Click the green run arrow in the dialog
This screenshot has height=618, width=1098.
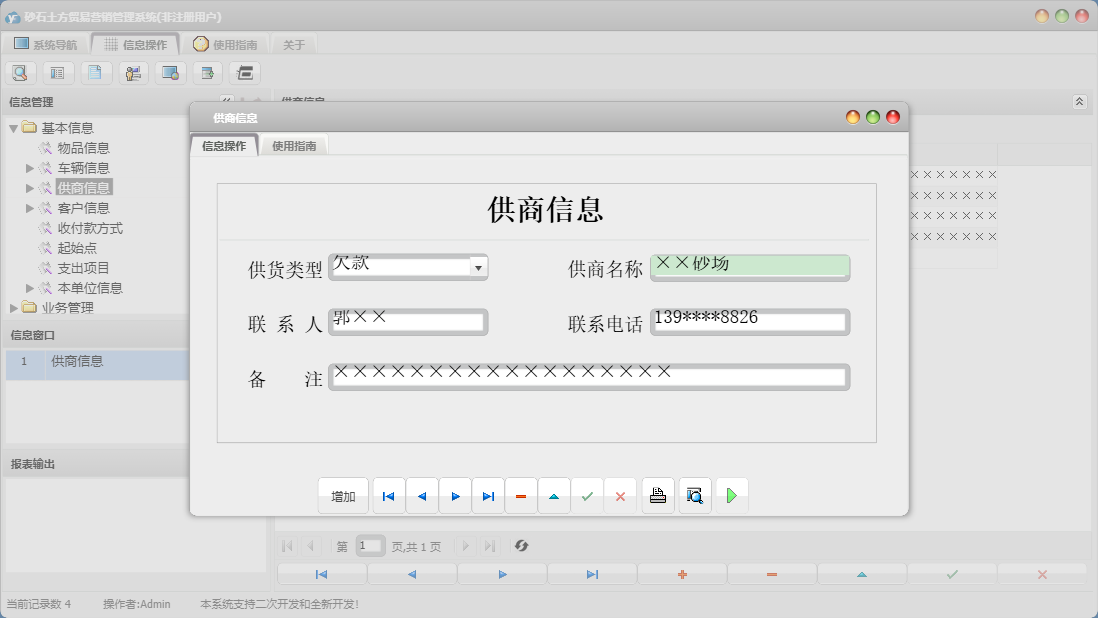(731, 494)
